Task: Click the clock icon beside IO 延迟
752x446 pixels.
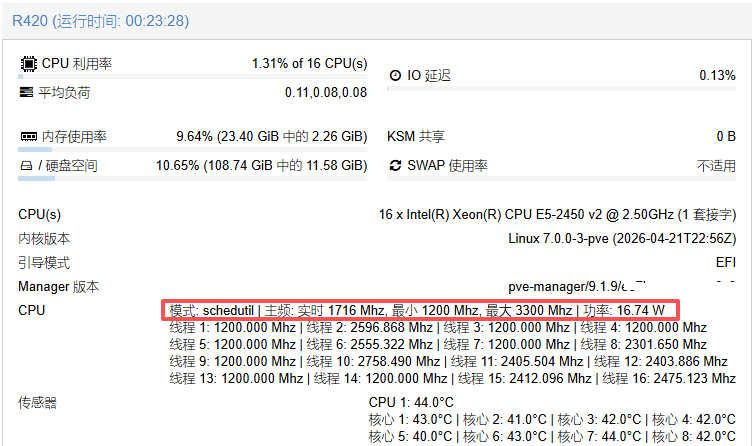Action: pos(395,75)
